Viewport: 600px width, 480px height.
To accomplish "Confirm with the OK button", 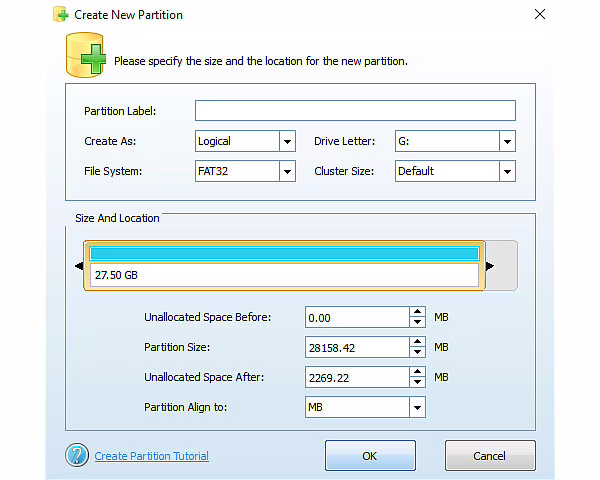I will pos(370,456).
